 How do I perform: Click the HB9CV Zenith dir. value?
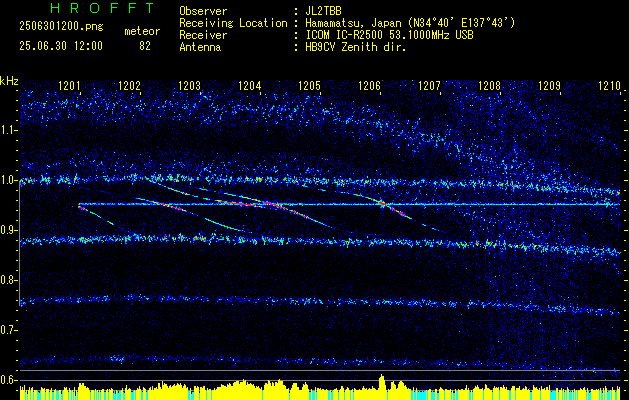tap(356, 47)
